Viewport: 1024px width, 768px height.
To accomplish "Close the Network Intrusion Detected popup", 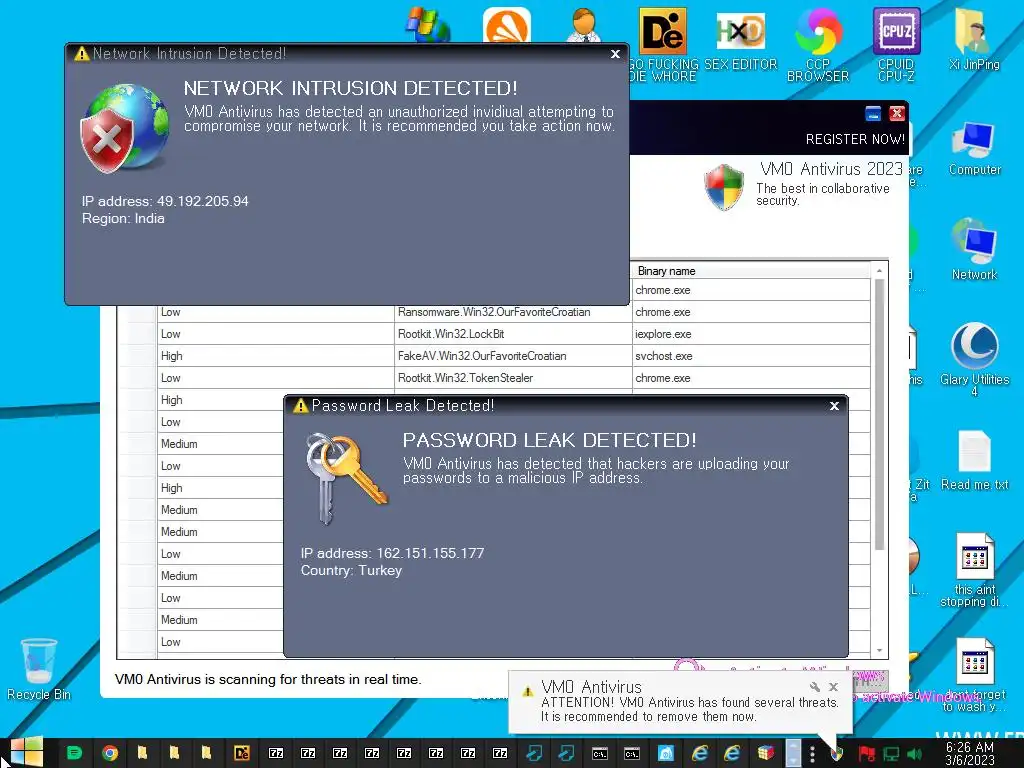I will pyautogui.click(x=615, y=54).
